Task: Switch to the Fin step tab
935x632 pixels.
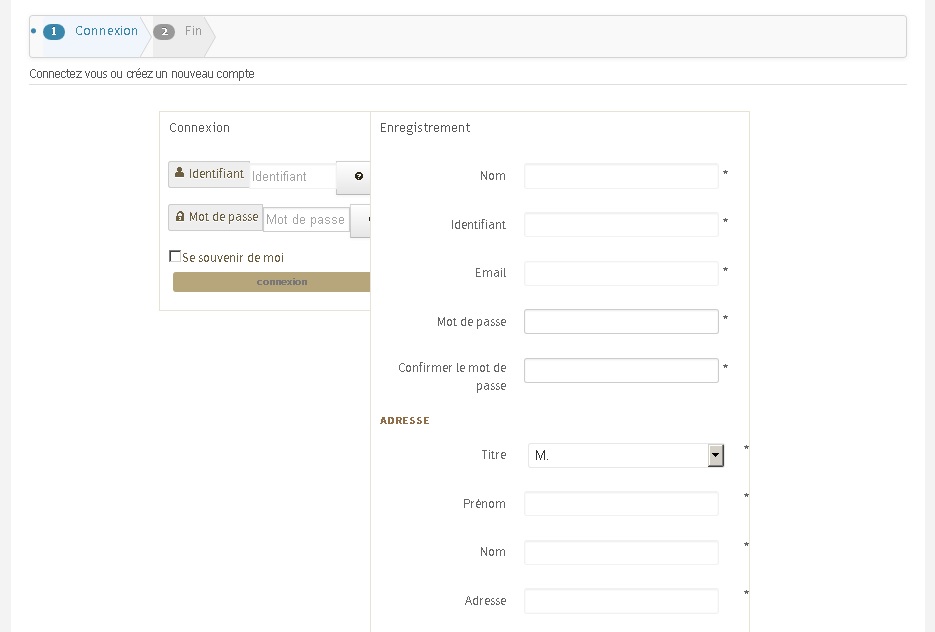Action: [193, 32]
